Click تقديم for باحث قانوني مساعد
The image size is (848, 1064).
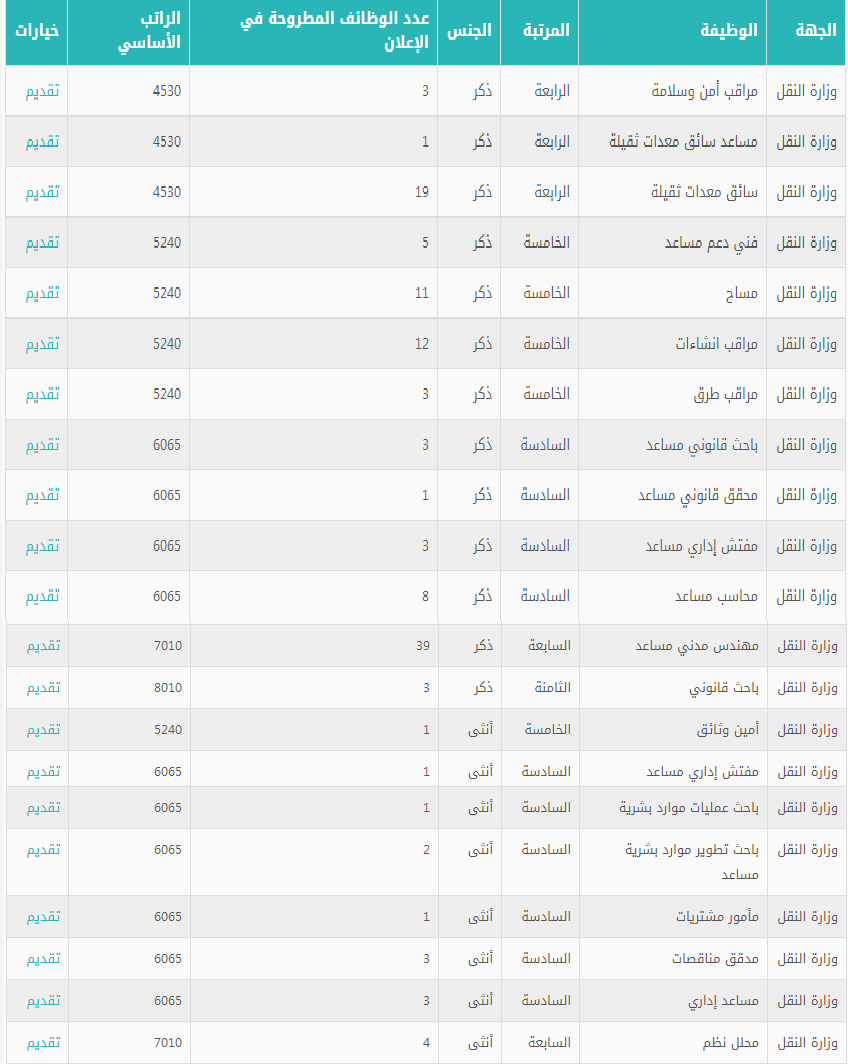coord(43,445)
